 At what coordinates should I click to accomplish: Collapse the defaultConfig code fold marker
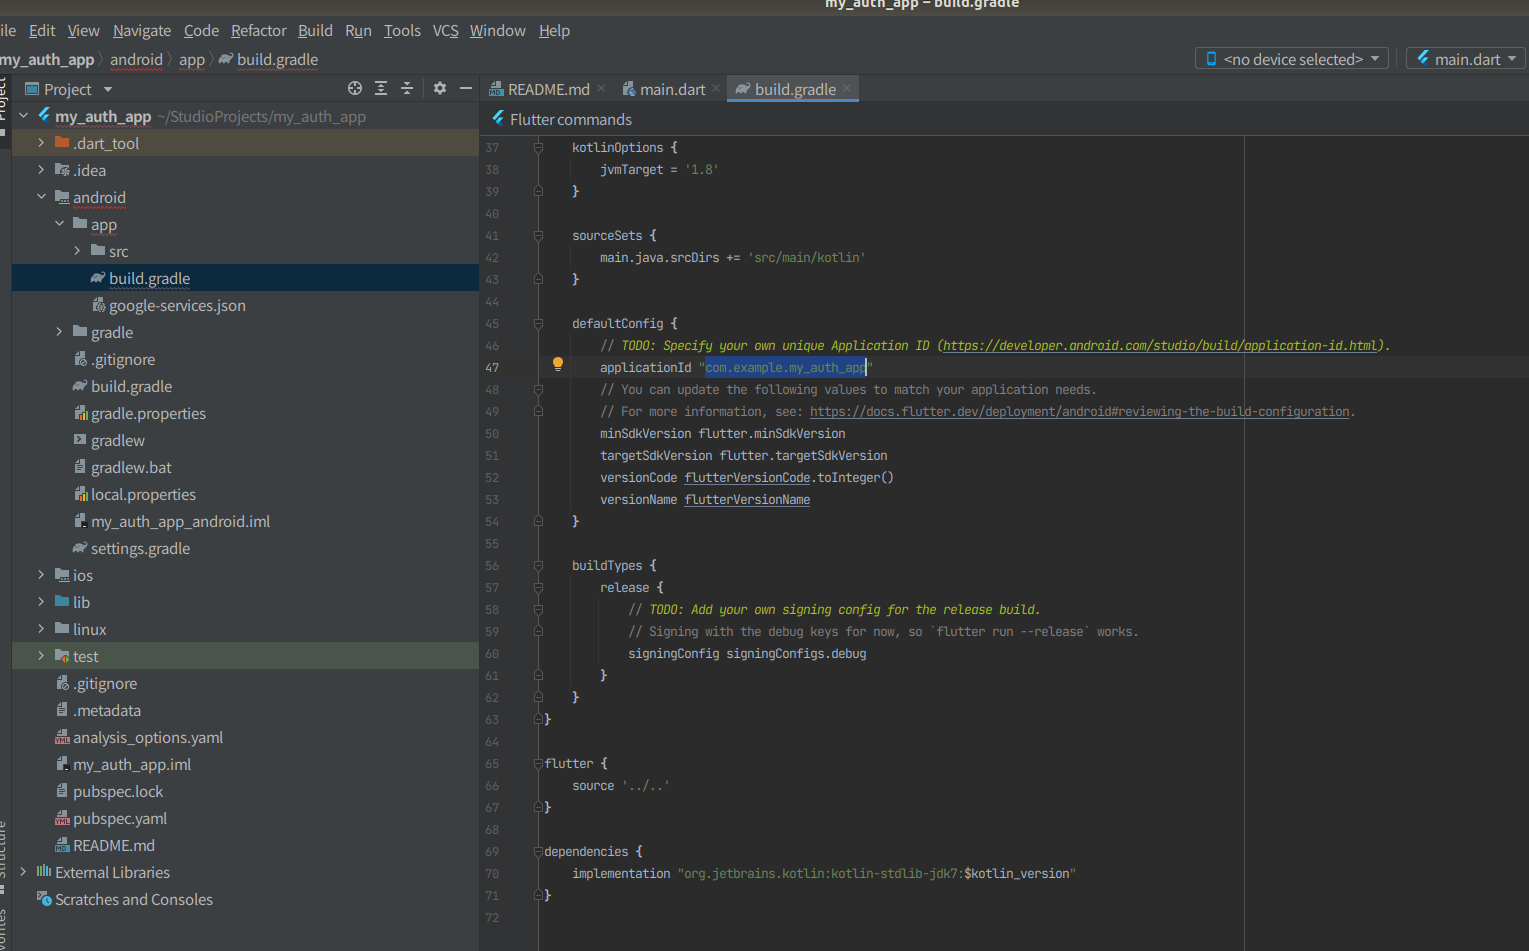538,324
